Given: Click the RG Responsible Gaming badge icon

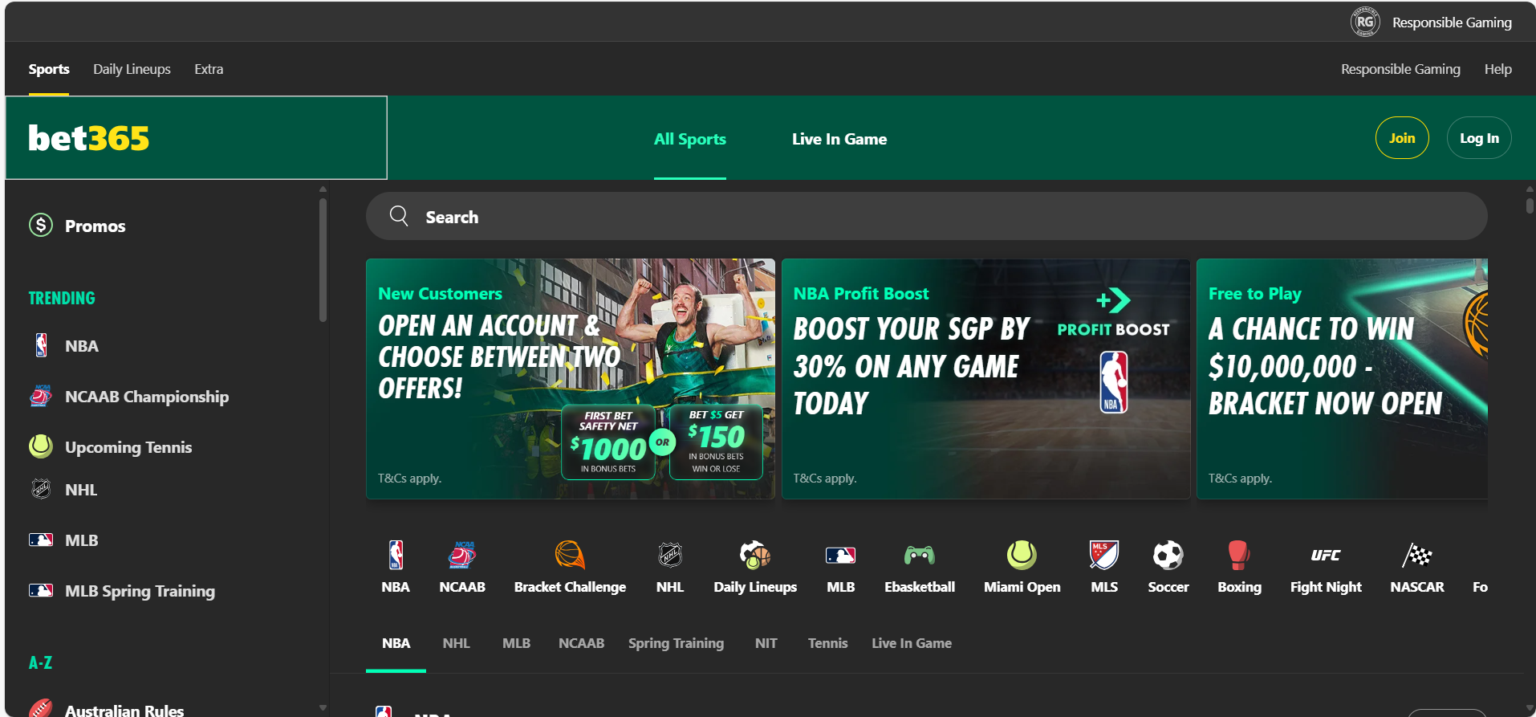Looking at the screenshot, I should 1365,22.
